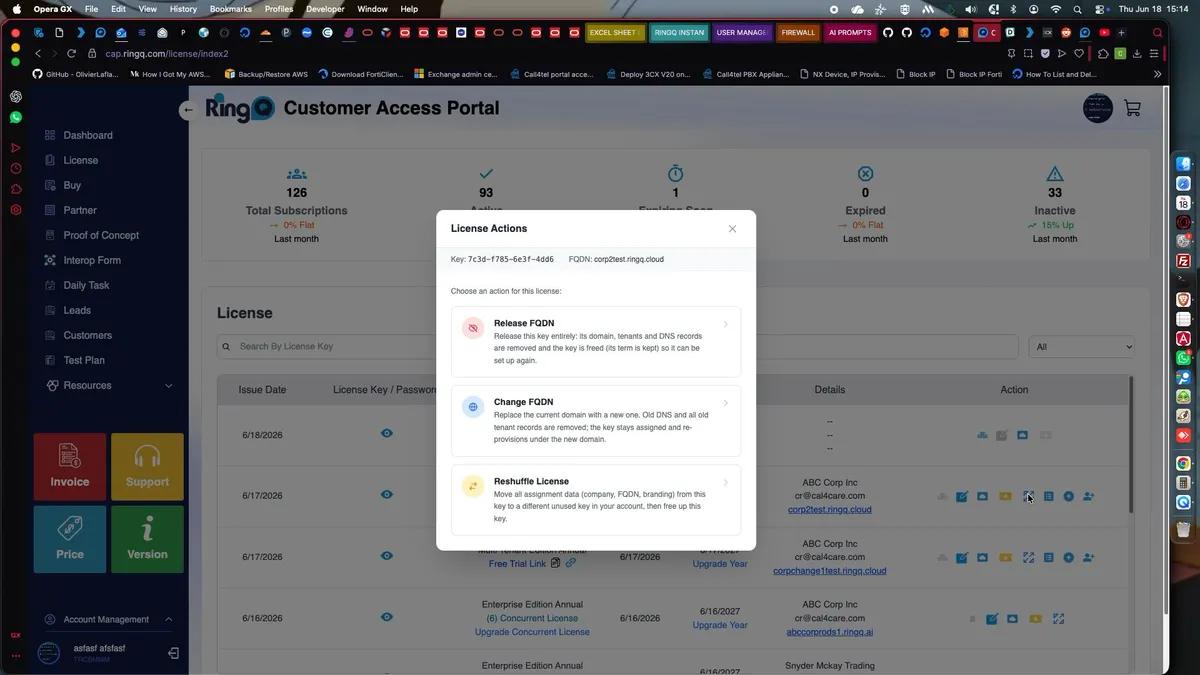Click yellow icon in corpchange1test.ringq.cloud row
Viewport: 1200px width, 675px height.
click(1005, 558)
